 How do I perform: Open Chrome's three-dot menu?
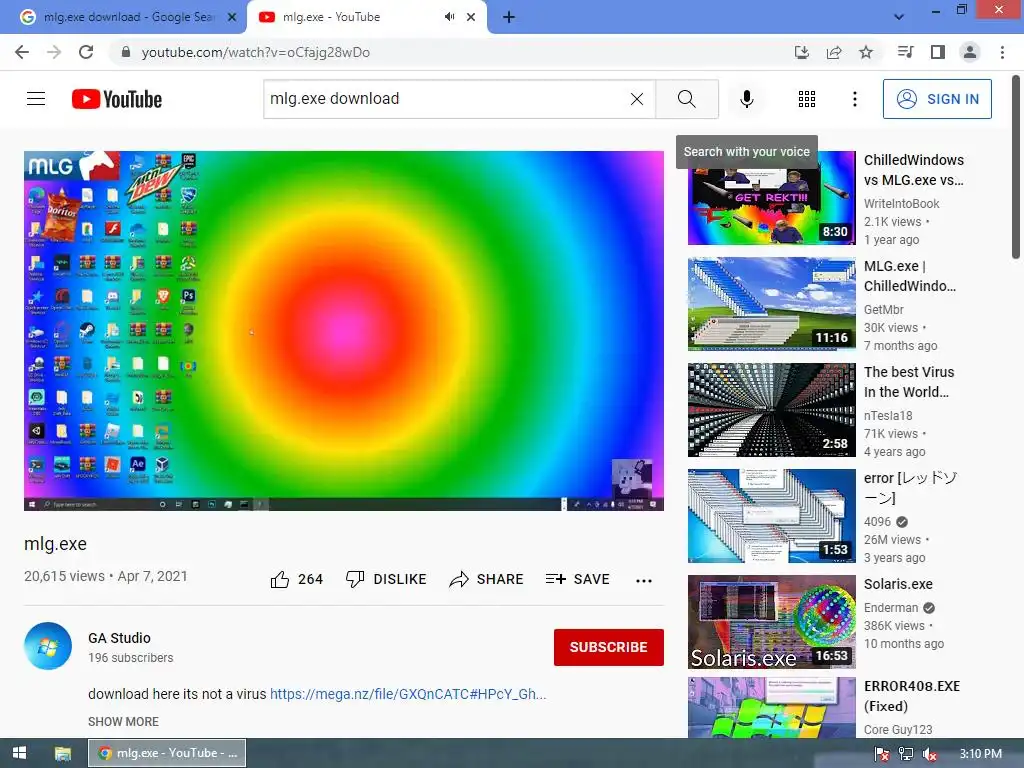pyautogui.click(x=1002, y=52)
